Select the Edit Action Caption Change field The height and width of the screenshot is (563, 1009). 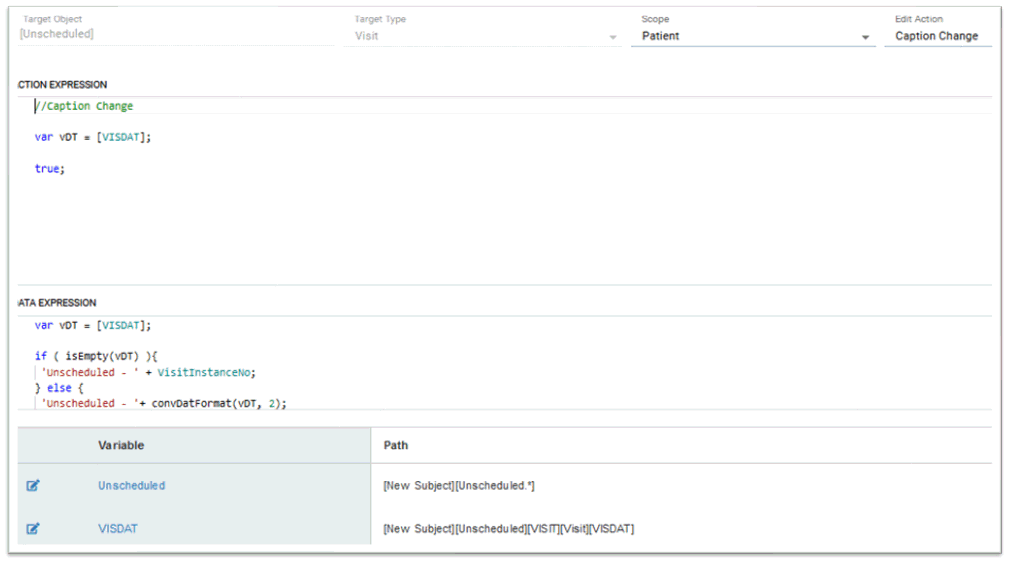[x=937, y=36]
